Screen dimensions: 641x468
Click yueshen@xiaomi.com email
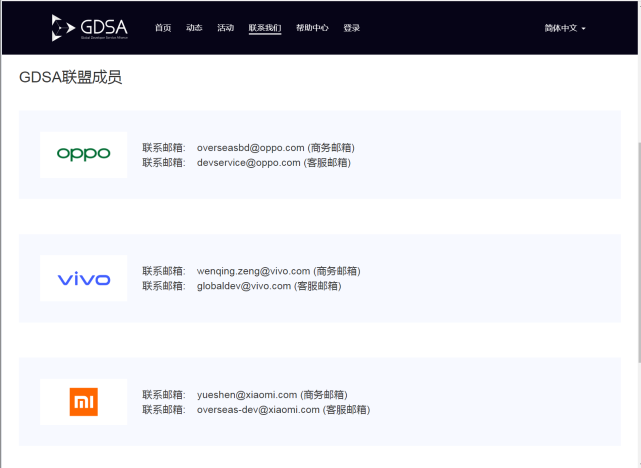point(247,395)
